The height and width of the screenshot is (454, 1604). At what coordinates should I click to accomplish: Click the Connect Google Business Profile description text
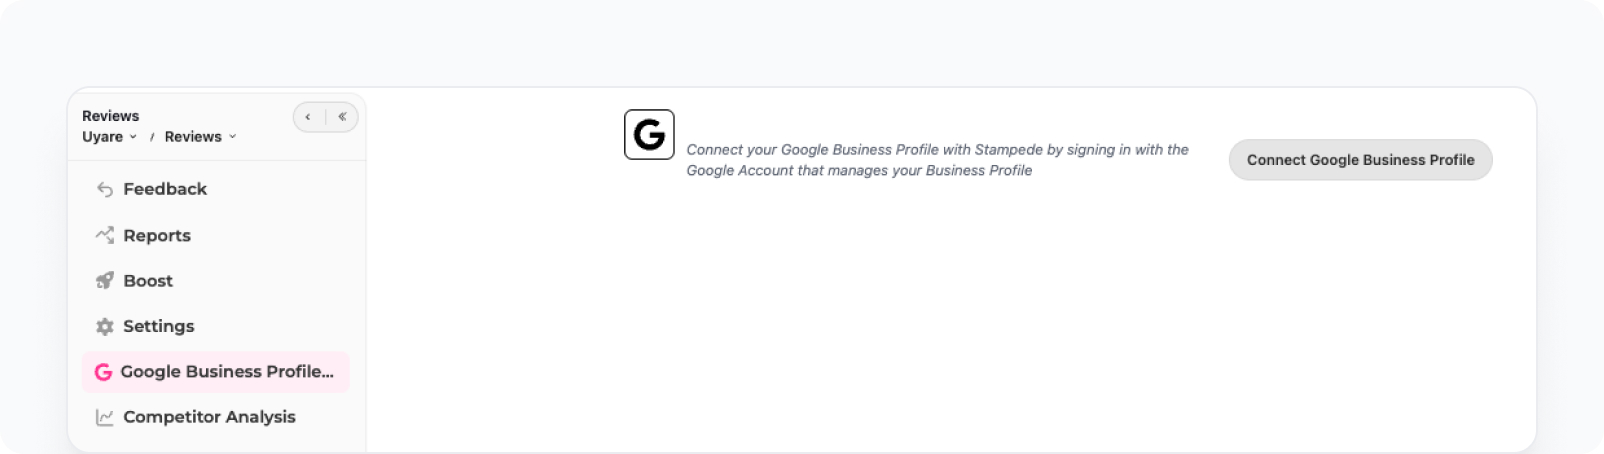[937, 160]
